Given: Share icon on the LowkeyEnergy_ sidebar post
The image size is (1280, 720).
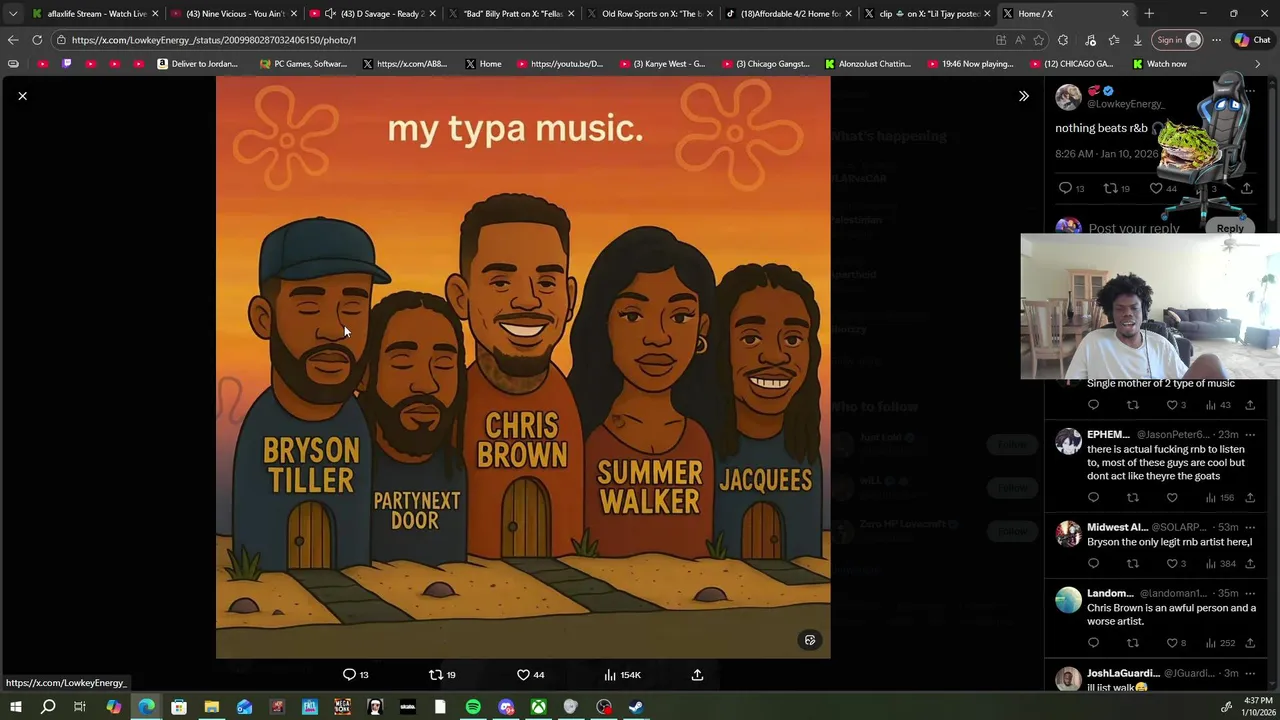Looking at the screenshot, I should [1246, 188].
